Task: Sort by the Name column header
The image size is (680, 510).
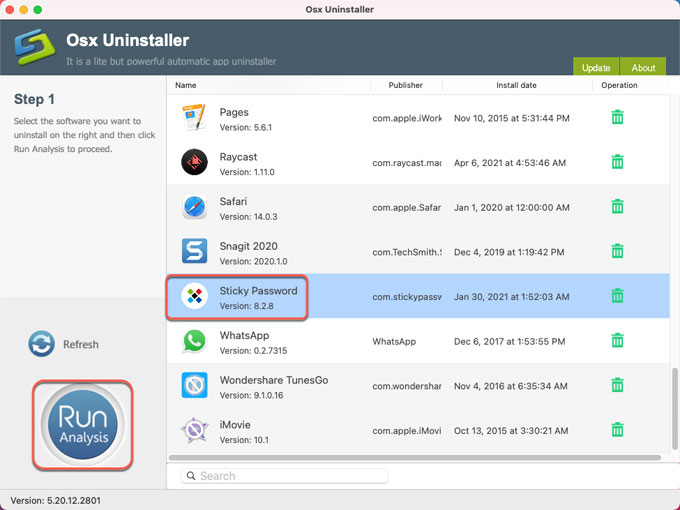Action: coord(186,85)
